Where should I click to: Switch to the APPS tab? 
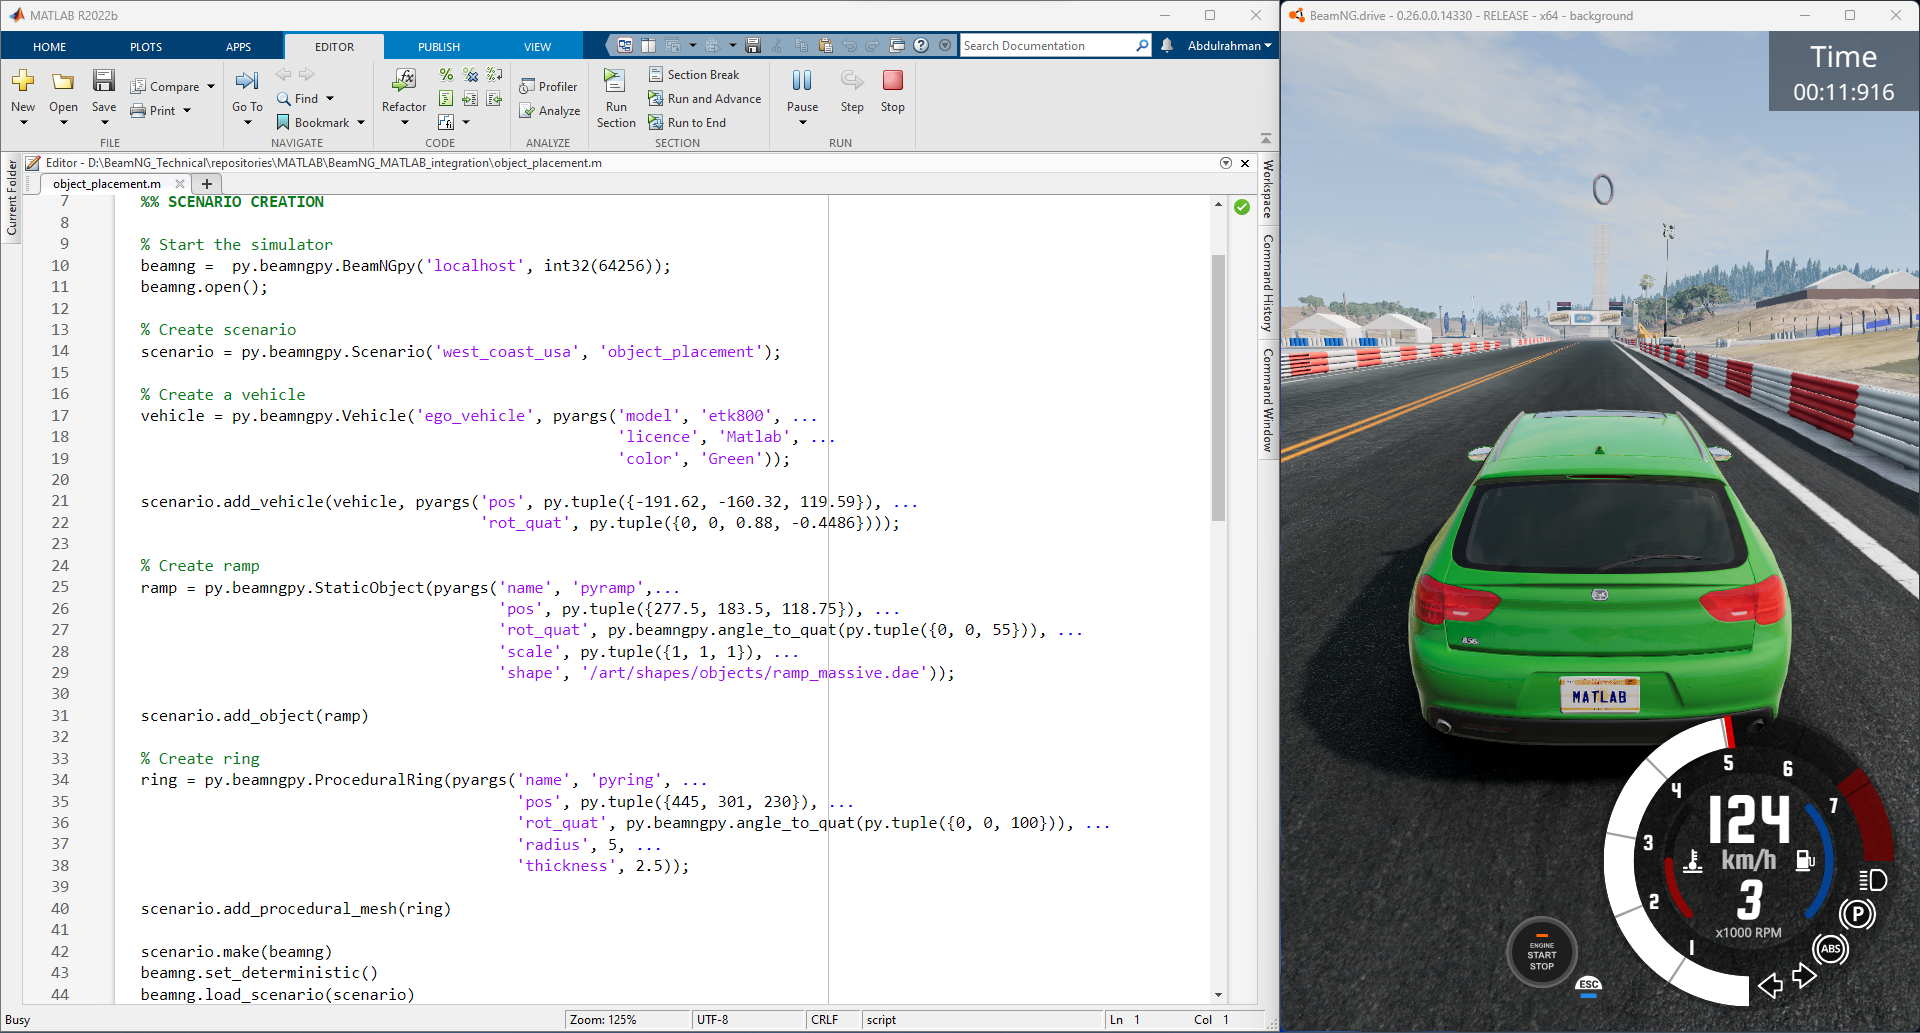point(238,47)
